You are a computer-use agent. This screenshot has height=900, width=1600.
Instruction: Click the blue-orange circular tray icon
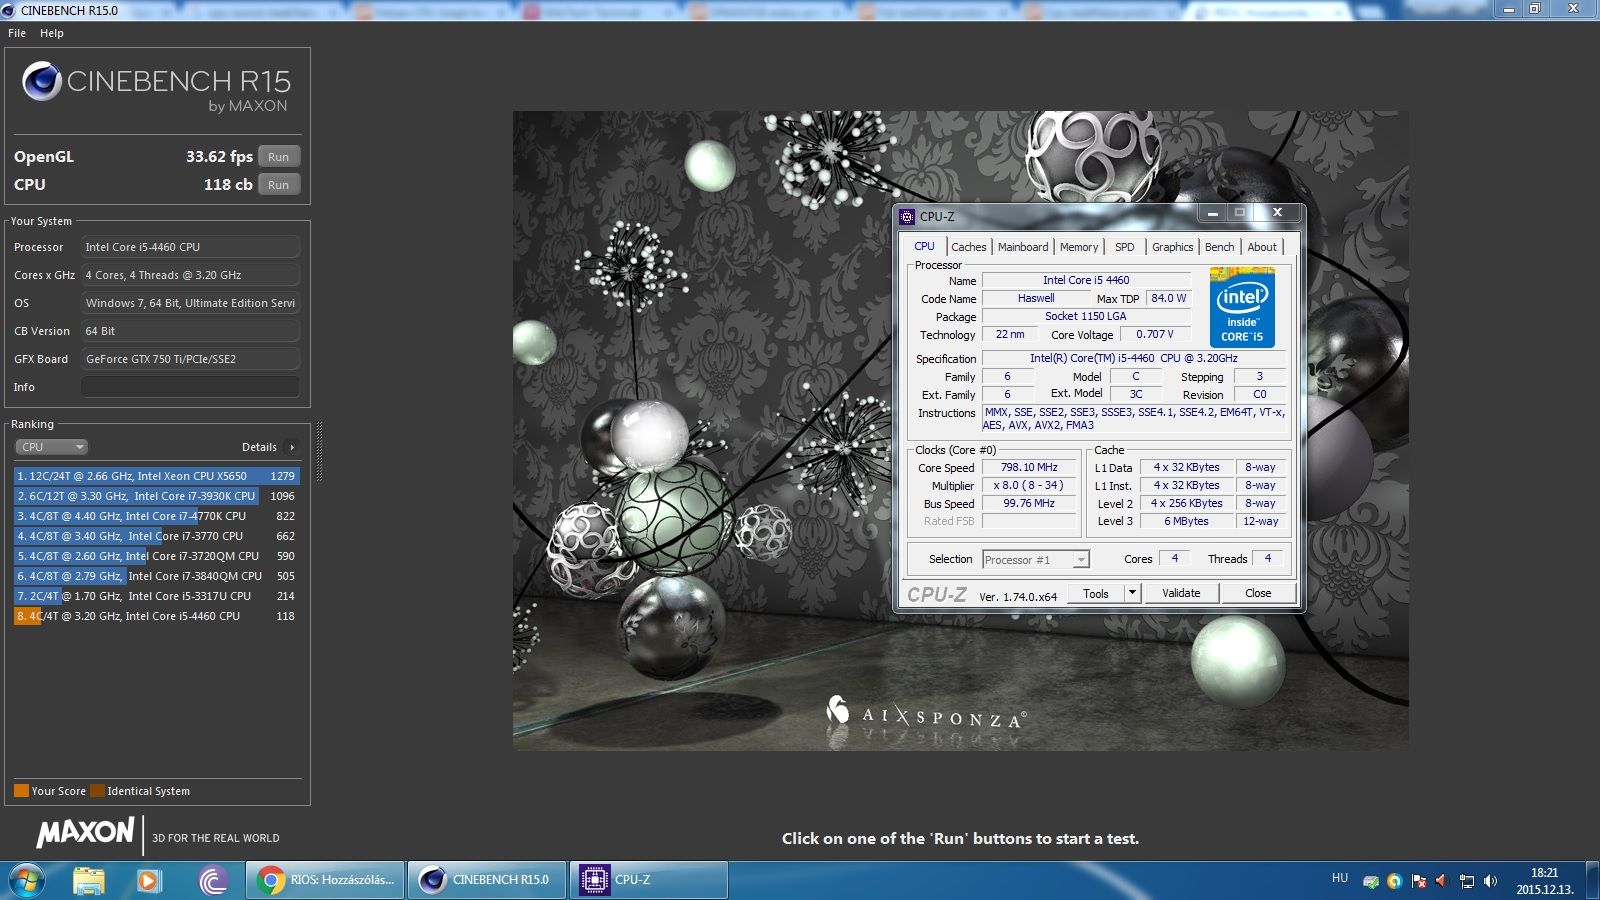tap(1394, 881)
